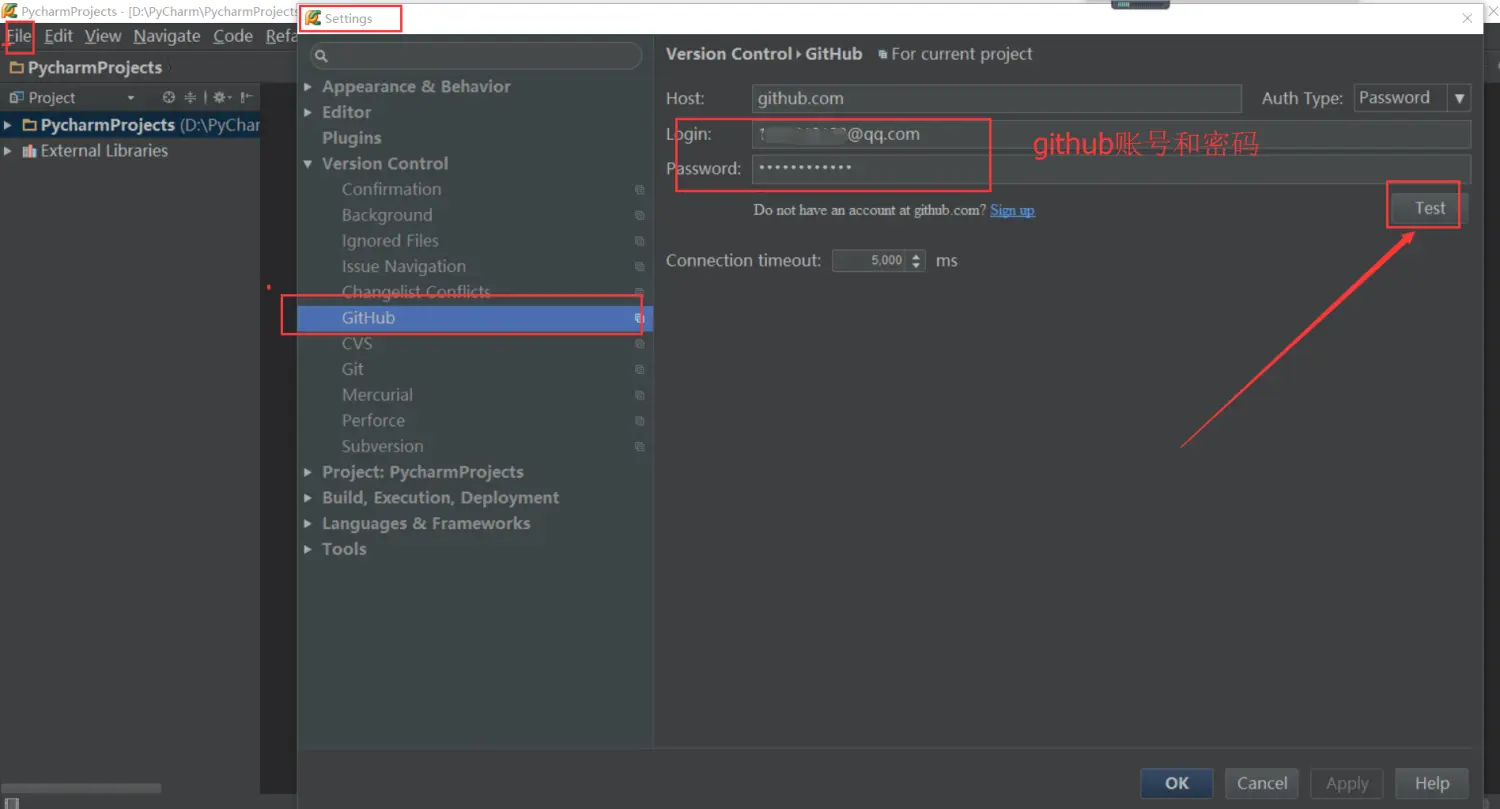
Task: Click the Scroll from Source crosshair icon
Action: tap(169, 97)
